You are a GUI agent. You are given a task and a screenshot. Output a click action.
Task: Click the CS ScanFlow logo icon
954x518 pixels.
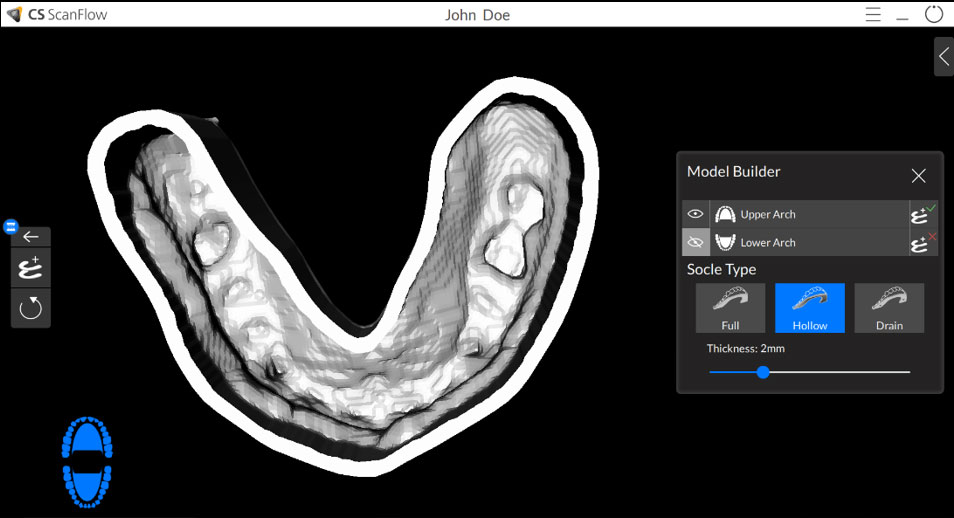point(14,14)
